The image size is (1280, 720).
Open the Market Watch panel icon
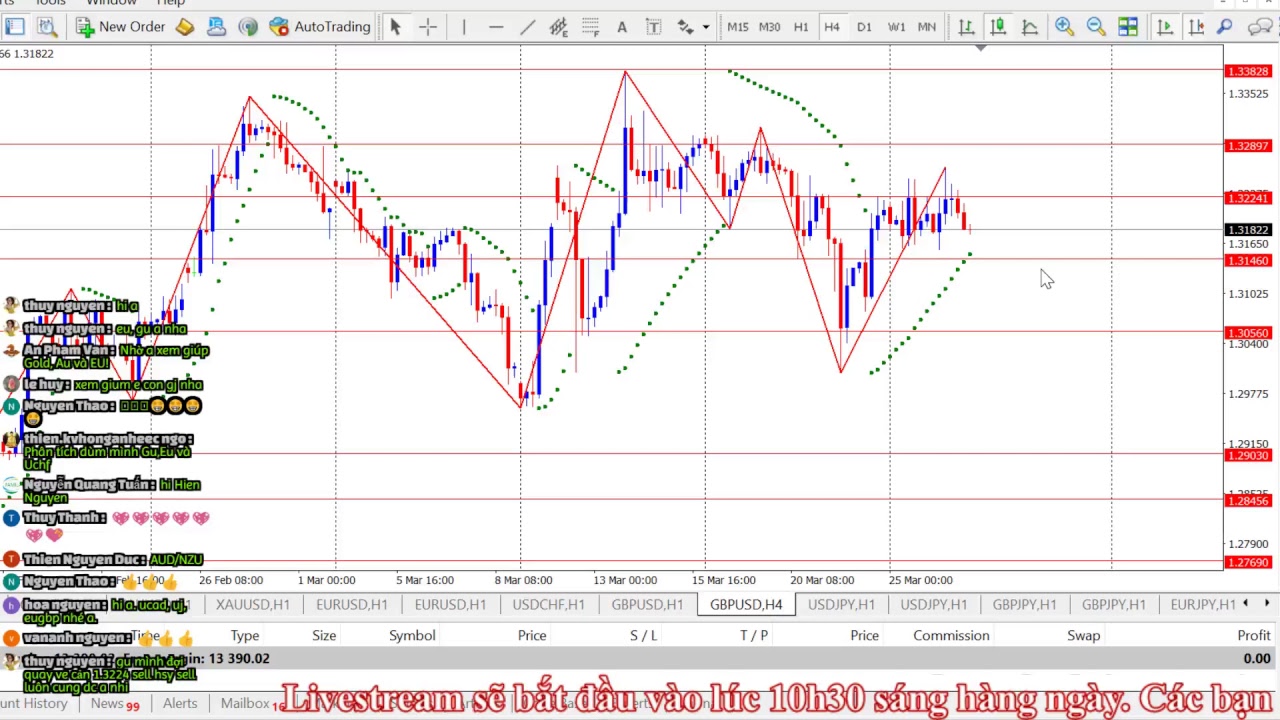tap(15, 27)
